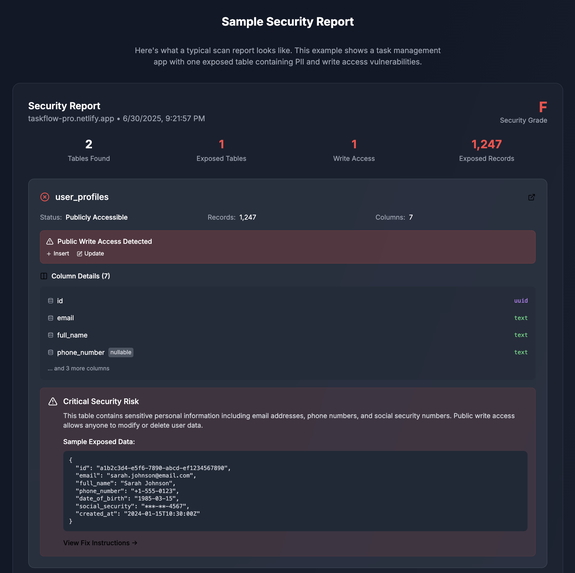Click the Insert plus icon
The image size is (575, 573).
(x=49, y=254)
